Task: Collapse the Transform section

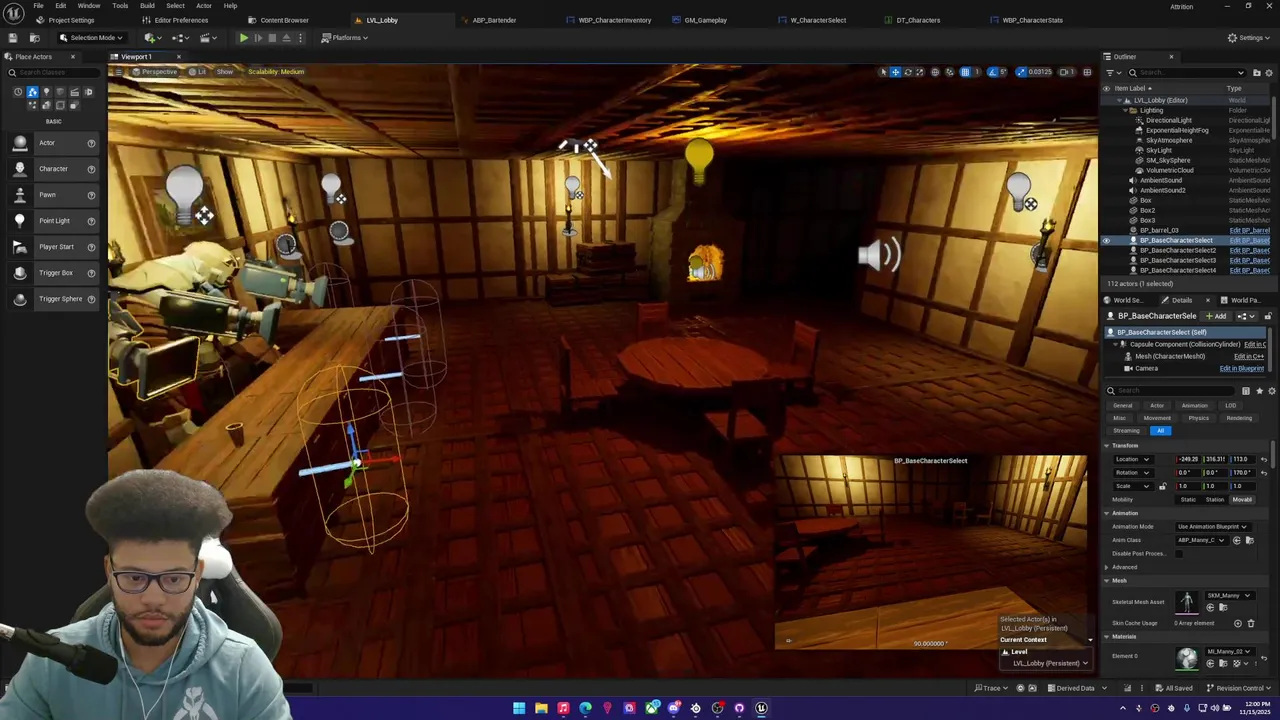Action: tap(1107, 445)
